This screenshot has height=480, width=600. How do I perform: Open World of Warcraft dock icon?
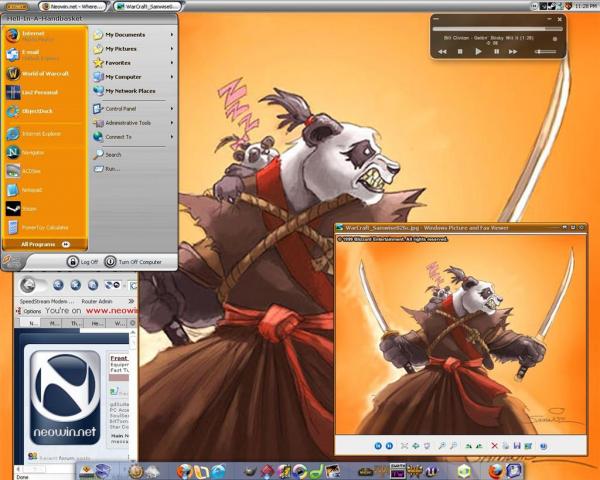tap(366, 471)
